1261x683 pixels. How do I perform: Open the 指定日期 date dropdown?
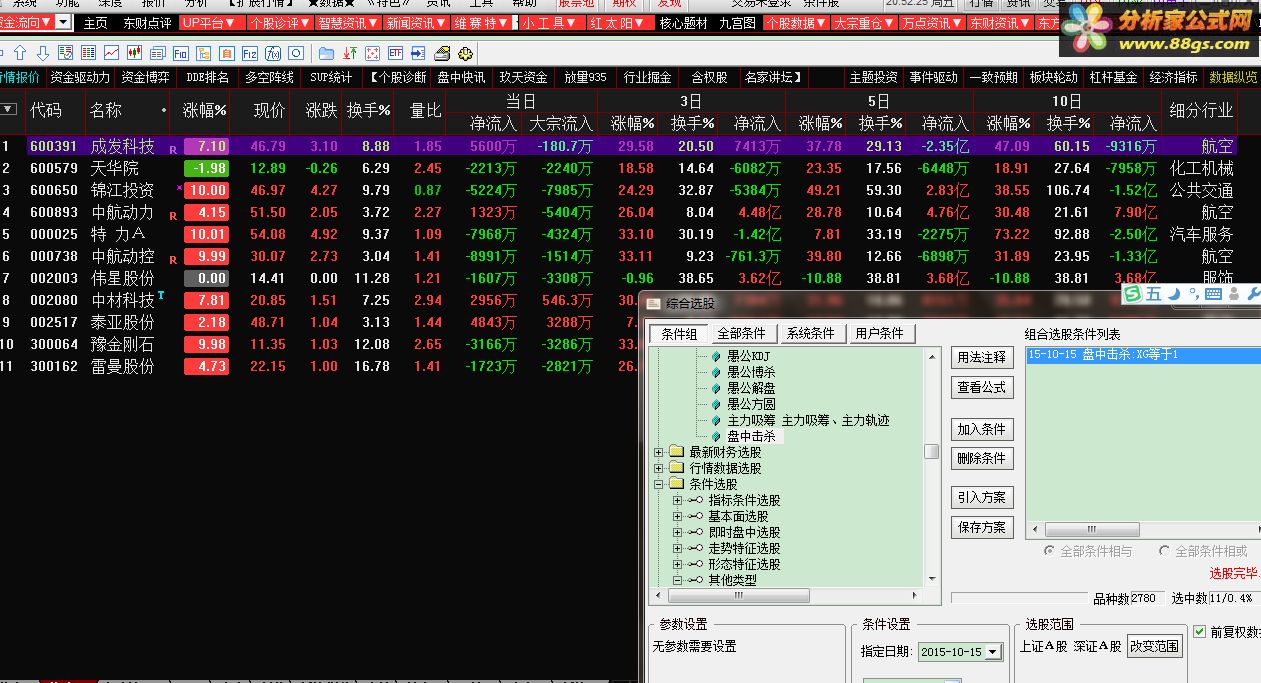(x=992, y=652)
